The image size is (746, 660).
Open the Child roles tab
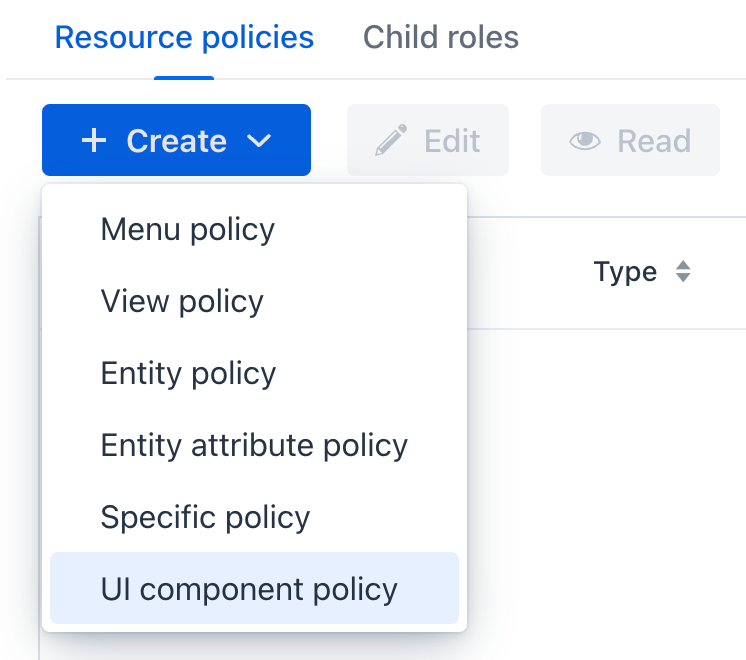440,38
